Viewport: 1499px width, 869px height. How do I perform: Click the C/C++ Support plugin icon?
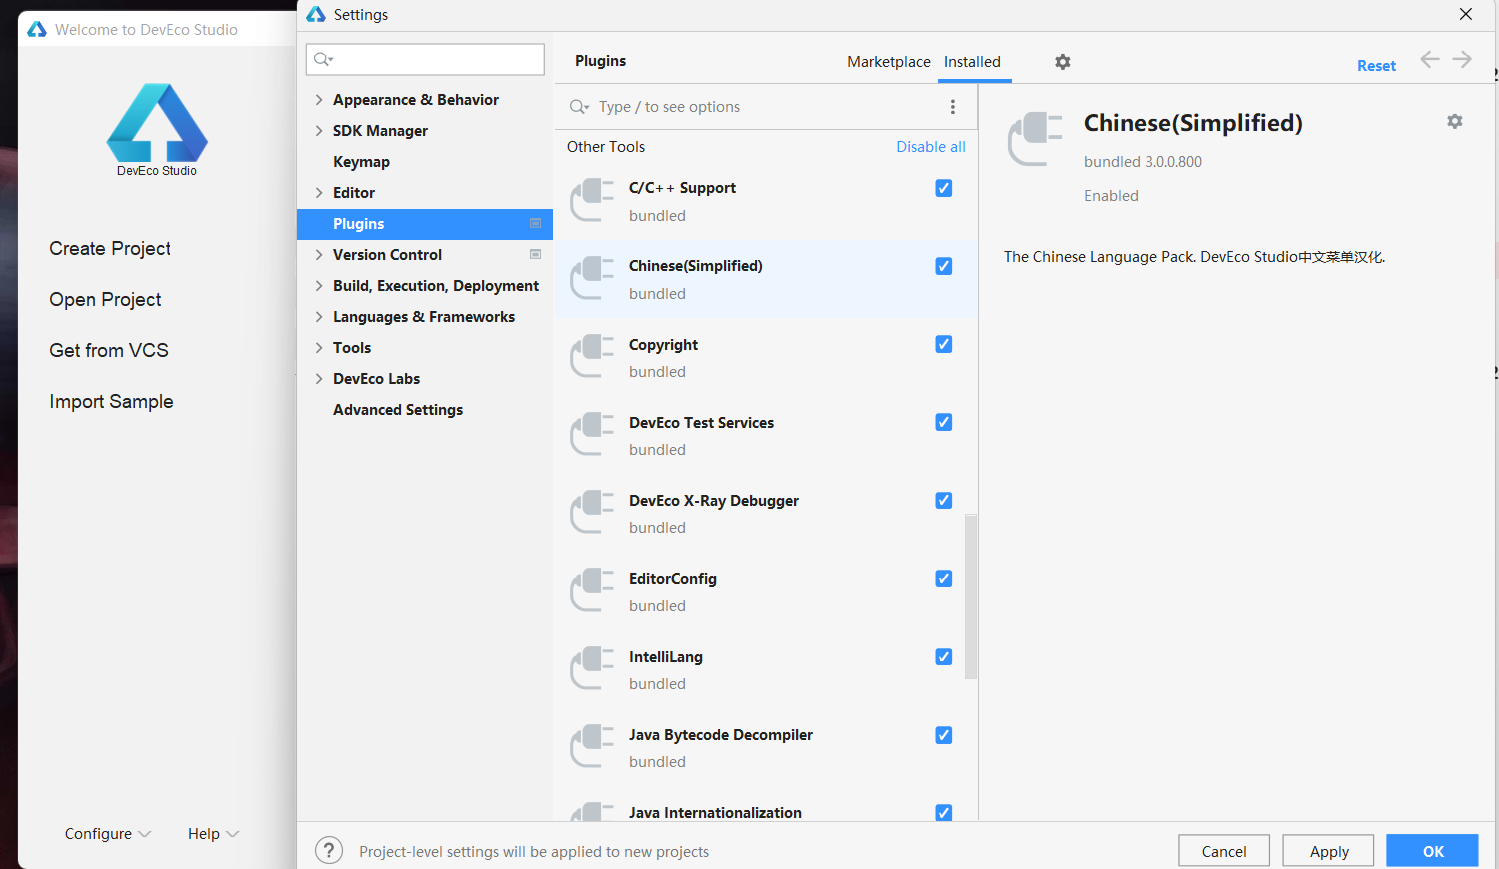click(x=592, y=200)
